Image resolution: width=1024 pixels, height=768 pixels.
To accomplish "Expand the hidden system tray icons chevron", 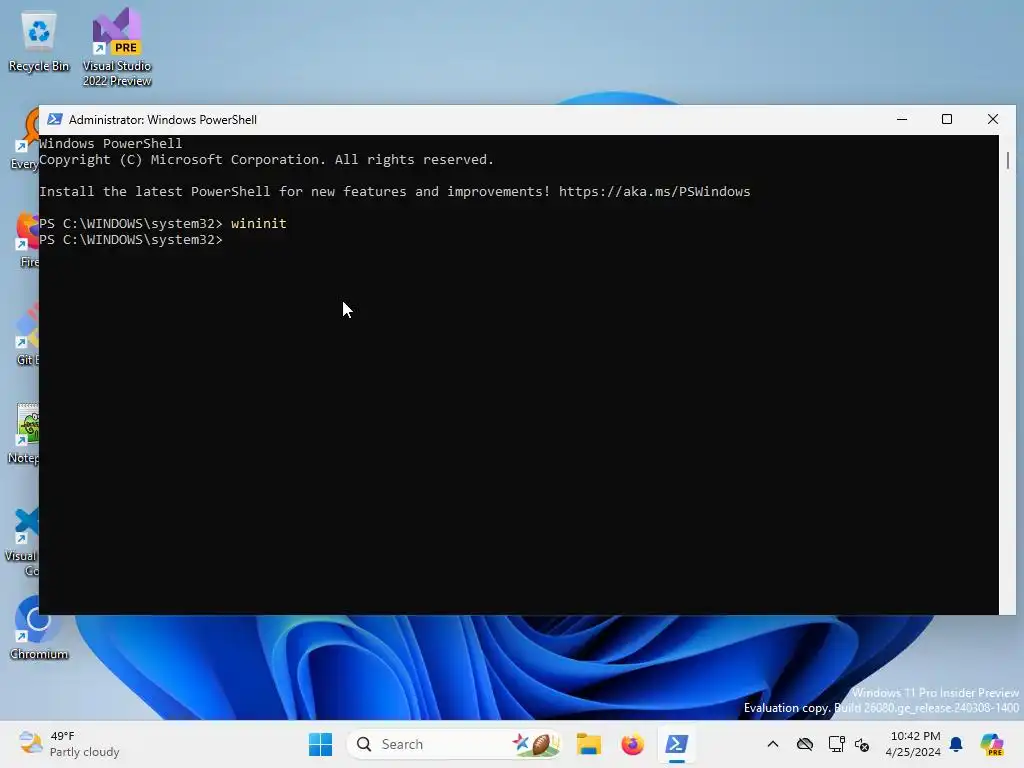I will coord(773,744).
